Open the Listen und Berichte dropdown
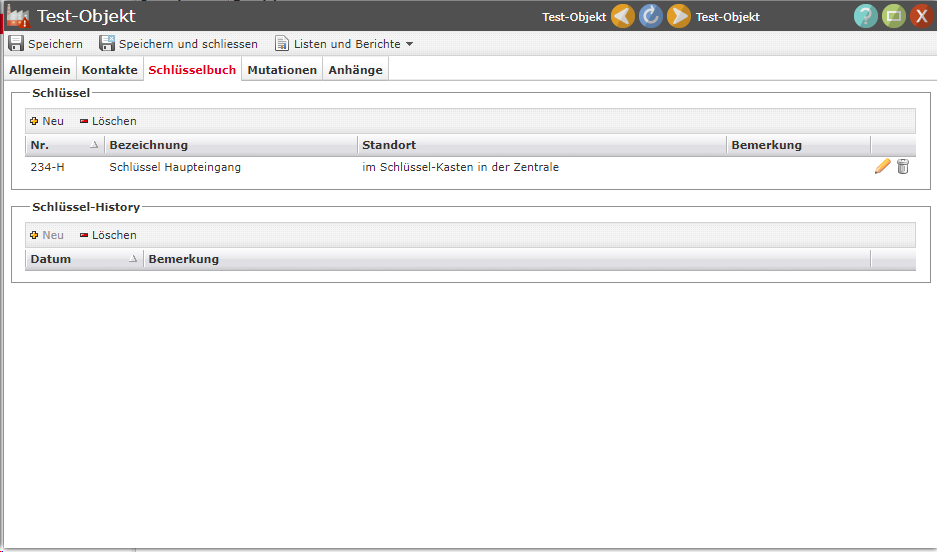Viewport: 937px width, 552px height. [x=344, y=44]
